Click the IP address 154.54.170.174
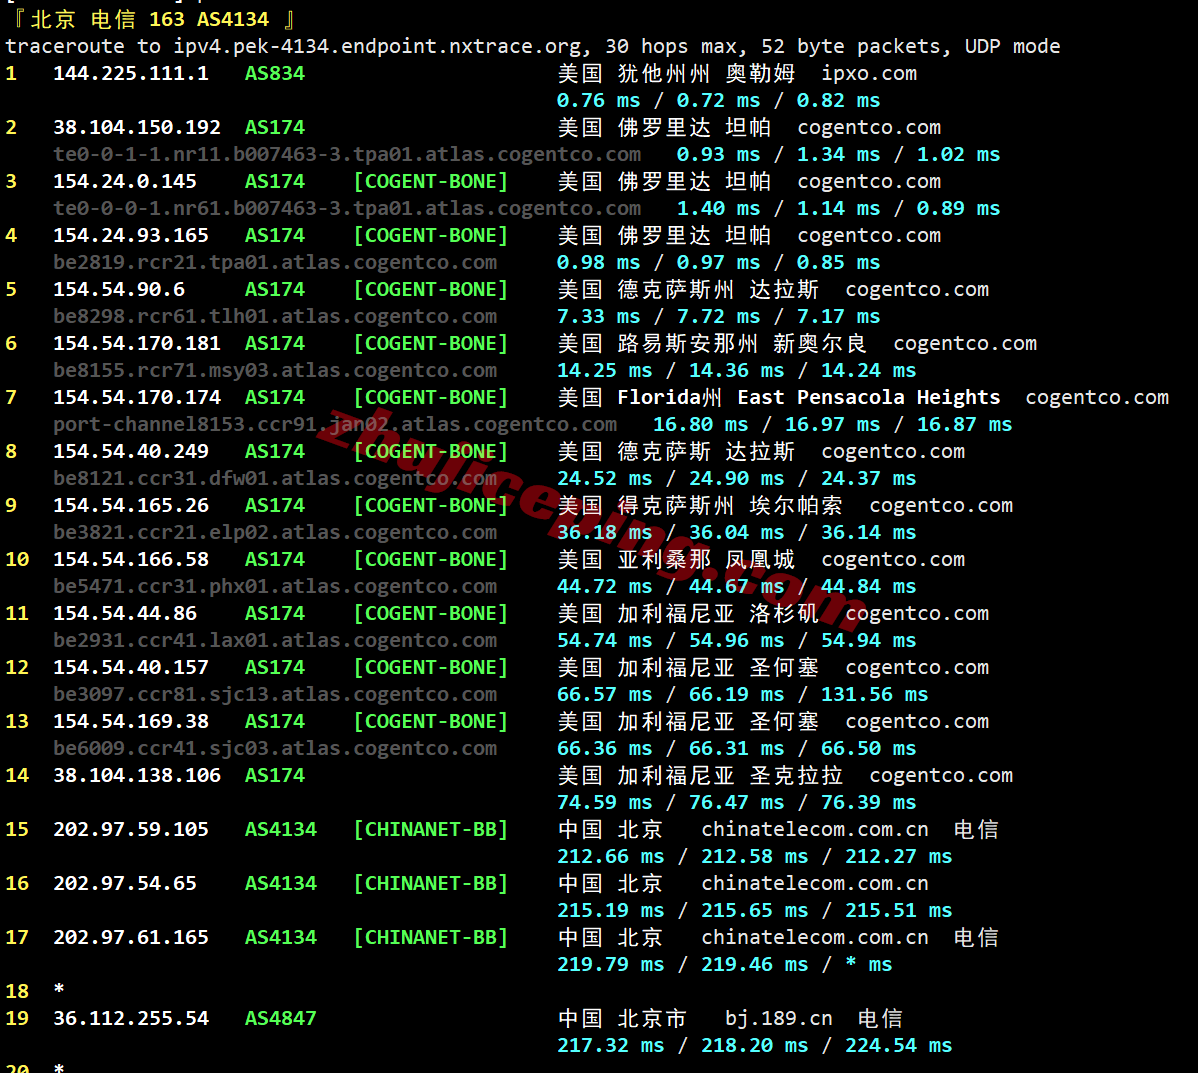The image size is (1198, 1073). [137, 397]
